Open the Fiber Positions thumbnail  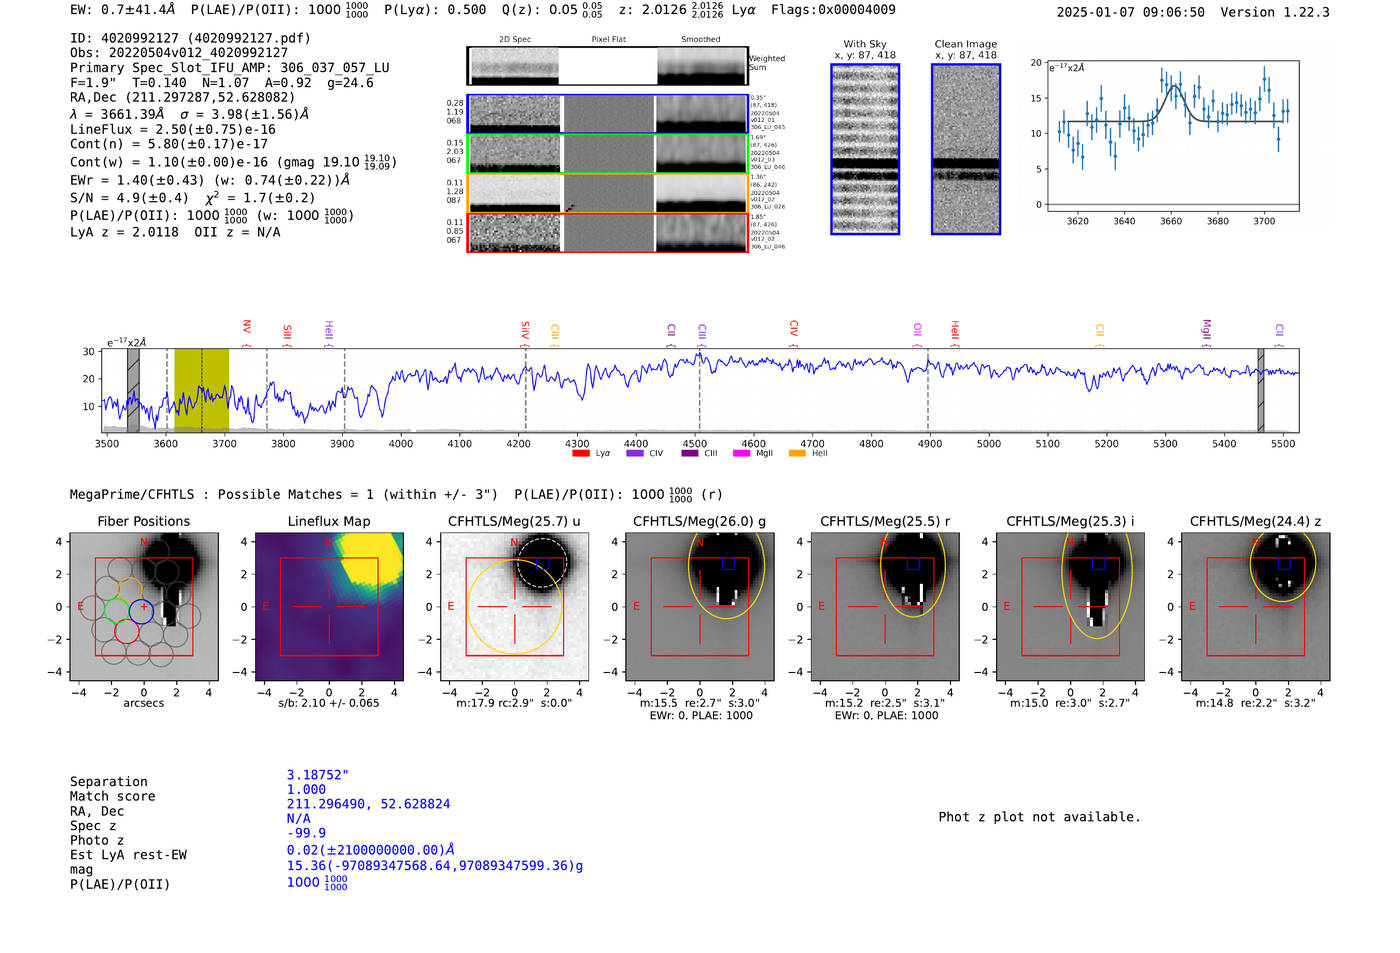(144, 606)
